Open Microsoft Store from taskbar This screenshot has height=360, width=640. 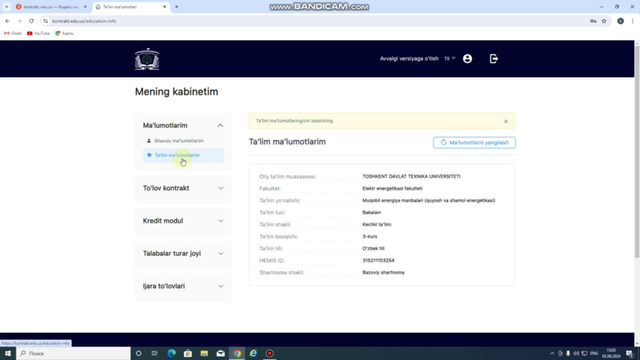188,353
